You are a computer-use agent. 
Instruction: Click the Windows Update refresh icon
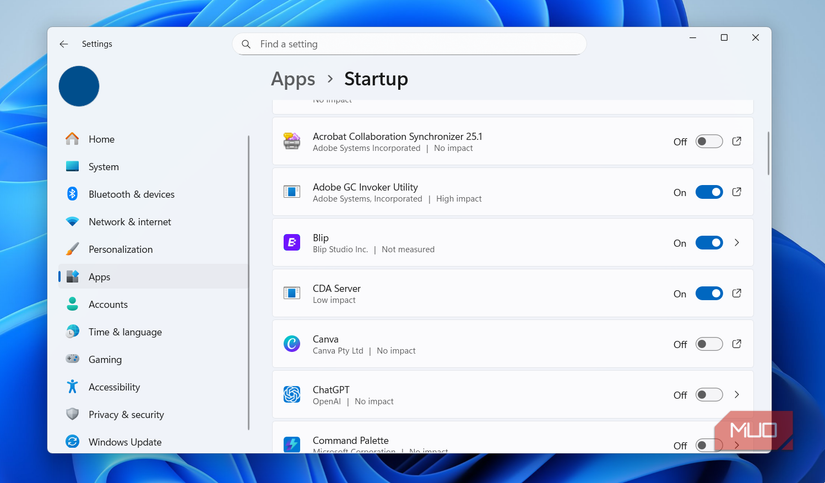[72, 441]
